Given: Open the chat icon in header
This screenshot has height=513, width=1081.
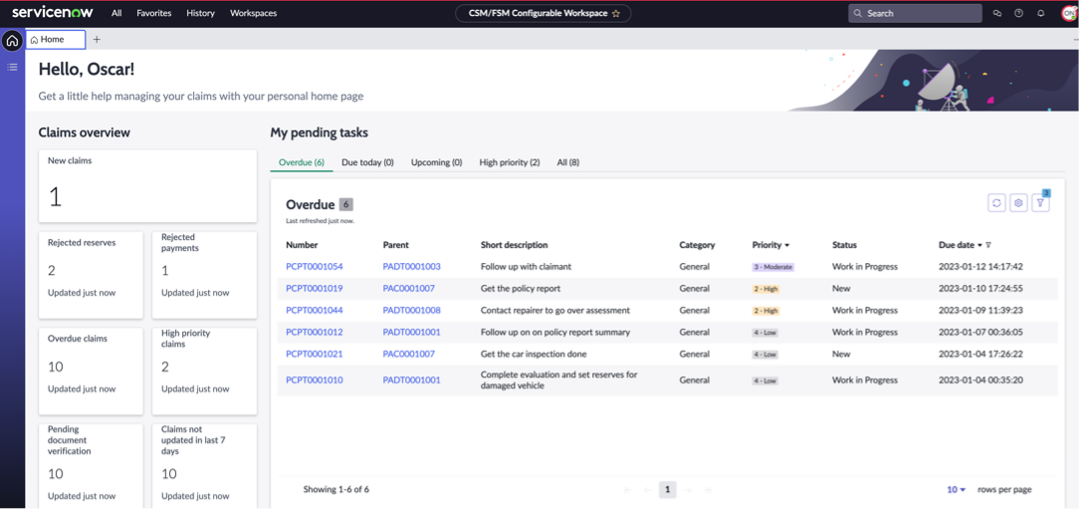Looking at the screenshot, I should pyautogui.click(x=997, y=13).
